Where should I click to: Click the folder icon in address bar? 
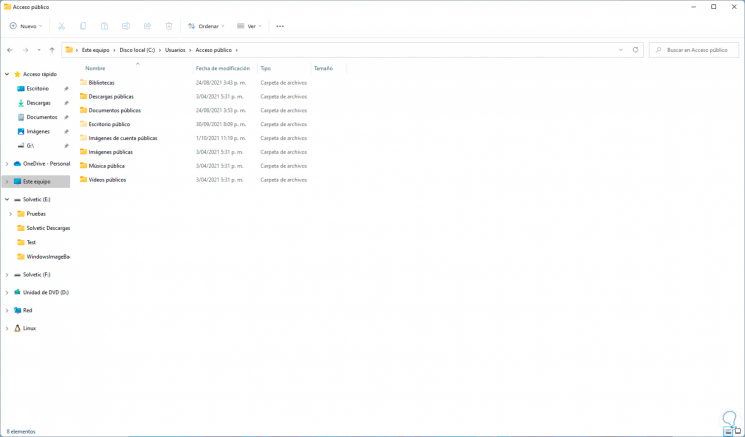pyautogui.click(x=69, y=50)
